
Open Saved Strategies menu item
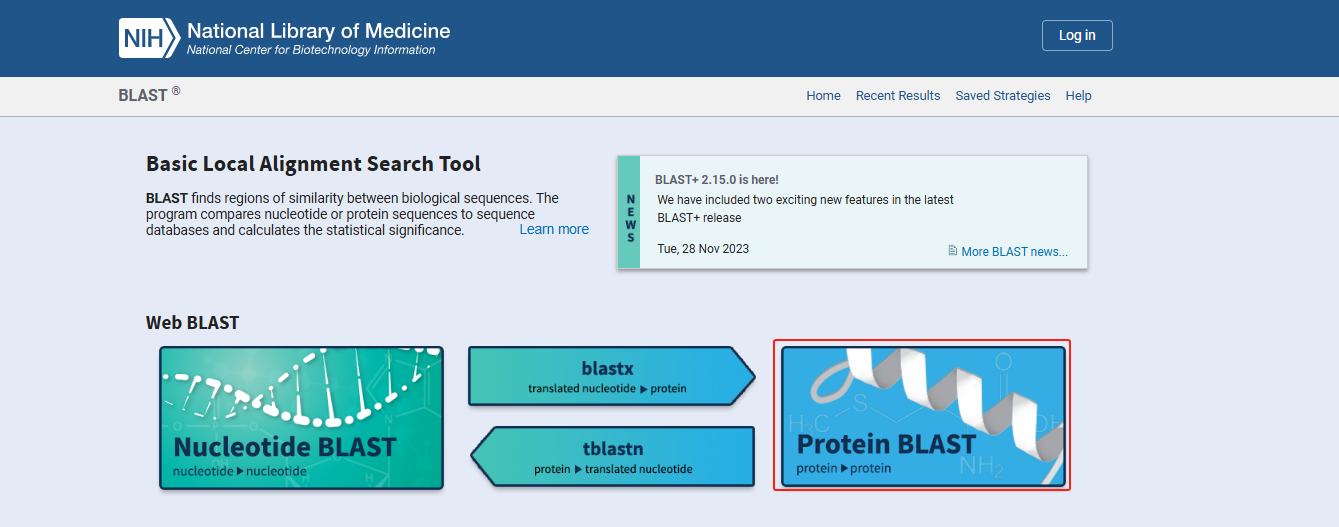pyautogui.click(x=1003, y=96)
